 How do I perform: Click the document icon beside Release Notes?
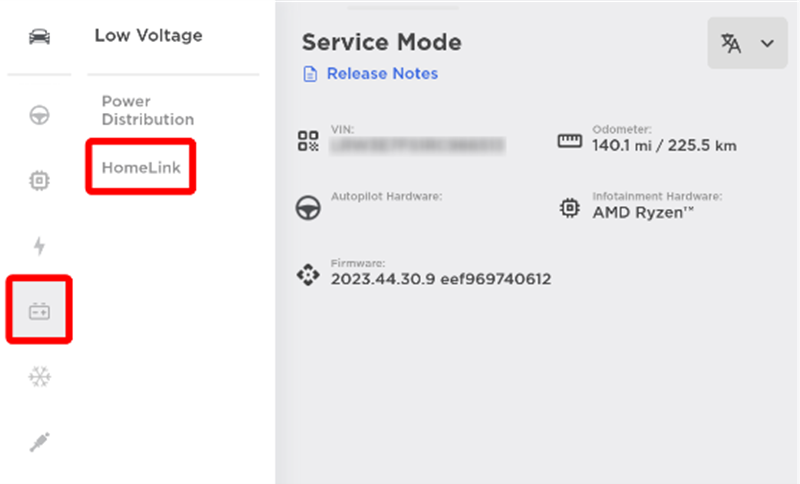[310, 74]
